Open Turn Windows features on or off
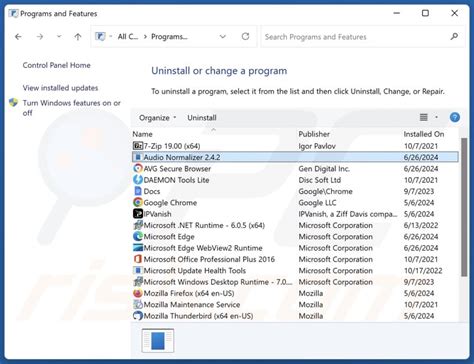Viewport: 474px width, 364px height. [71, 108]
